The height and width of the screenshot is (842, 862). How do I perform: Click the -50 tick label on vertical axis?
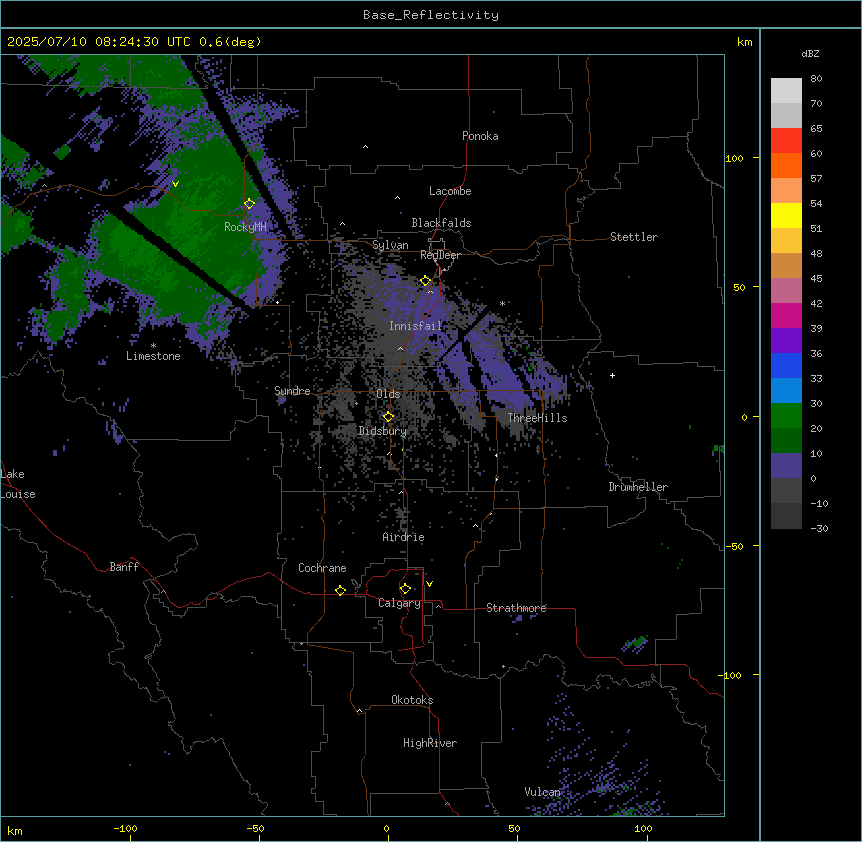pos(734,546)
